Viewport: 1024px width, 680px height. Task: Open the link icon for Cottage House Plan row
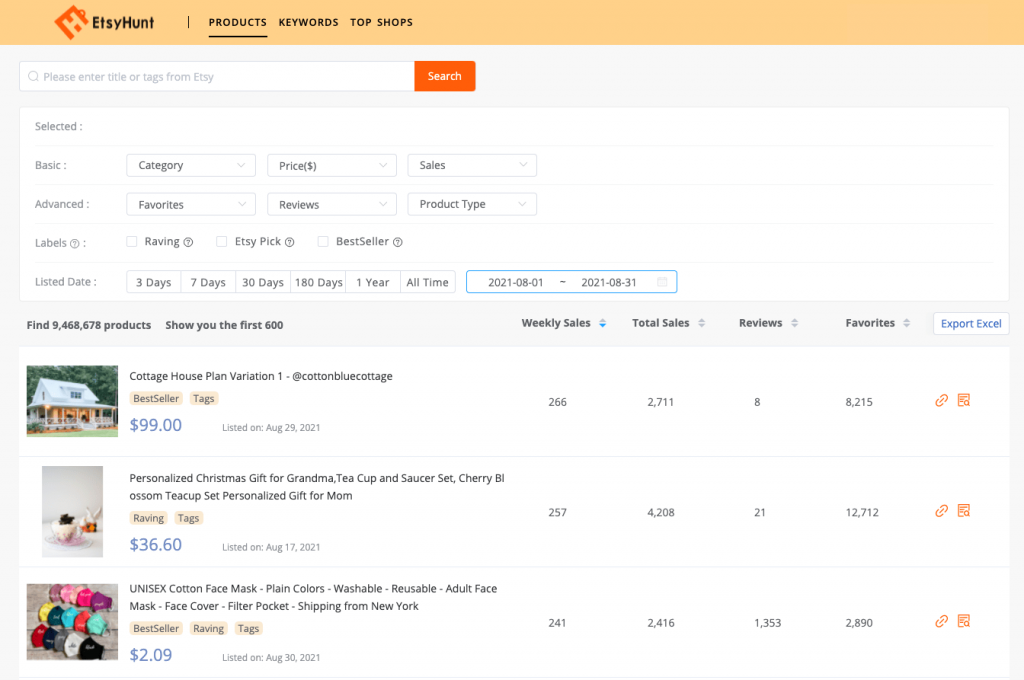point(941,400)
